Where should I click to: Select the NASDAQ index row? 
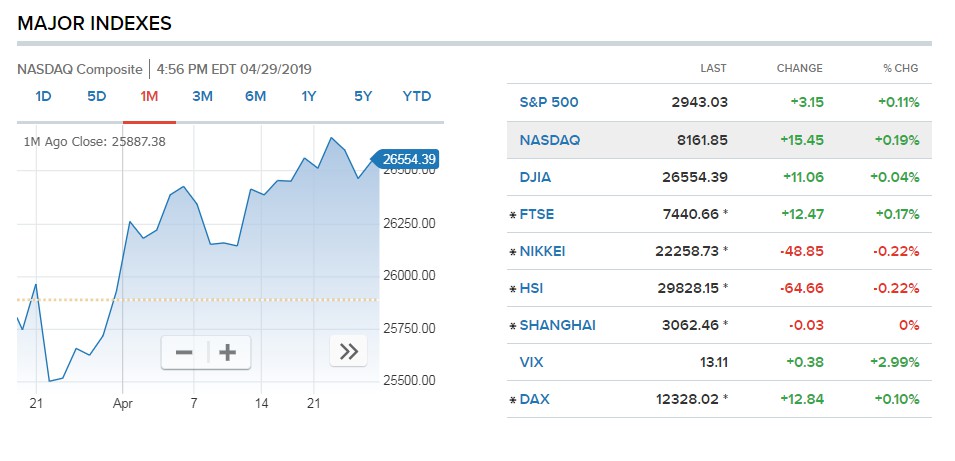click(x=549, y=140)
